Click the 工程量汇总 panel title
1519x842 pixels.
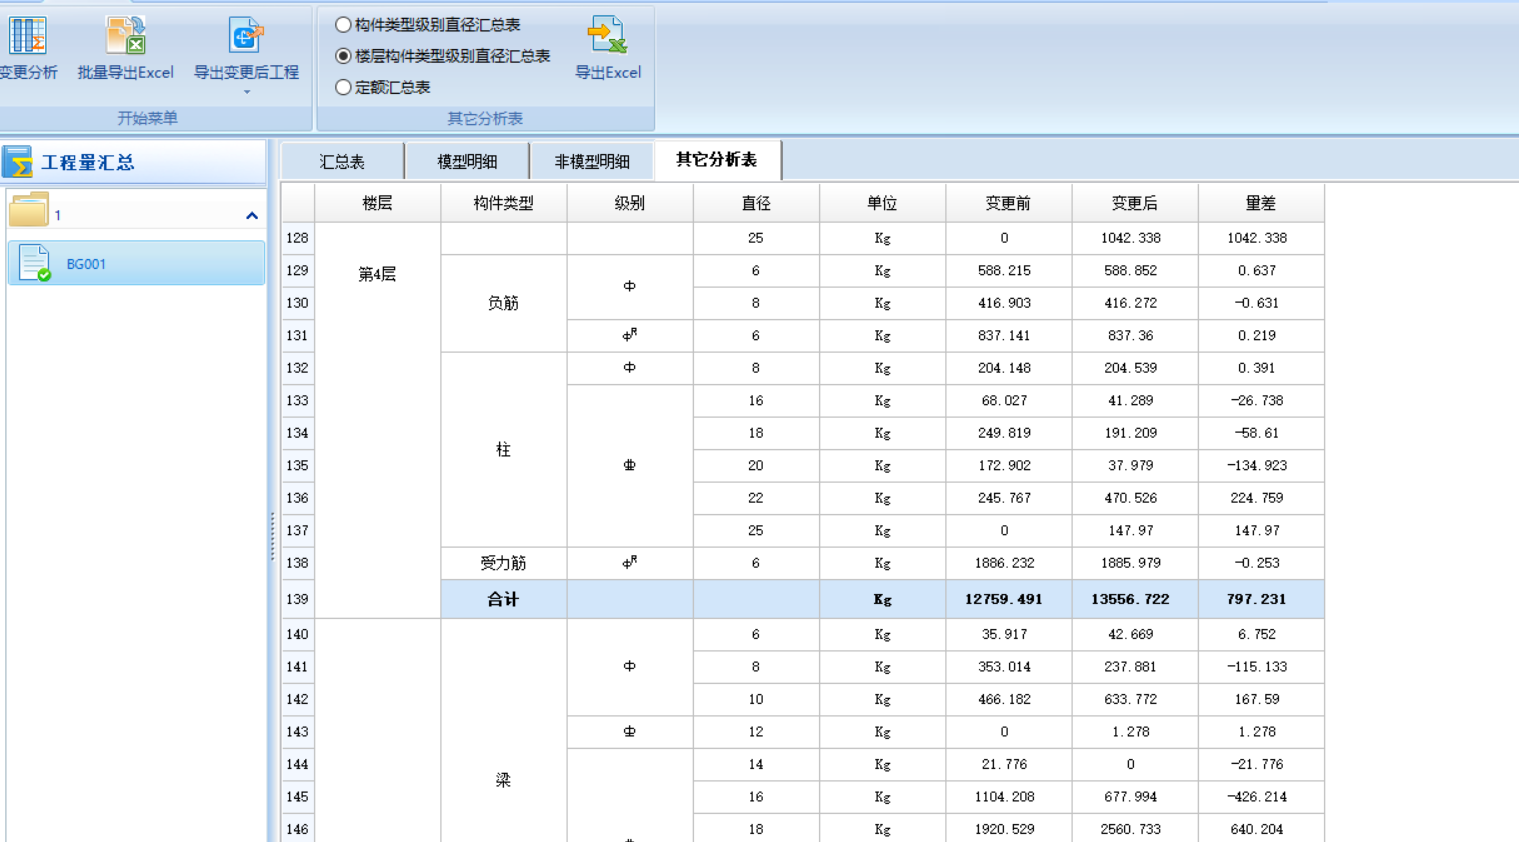[88, 162]
